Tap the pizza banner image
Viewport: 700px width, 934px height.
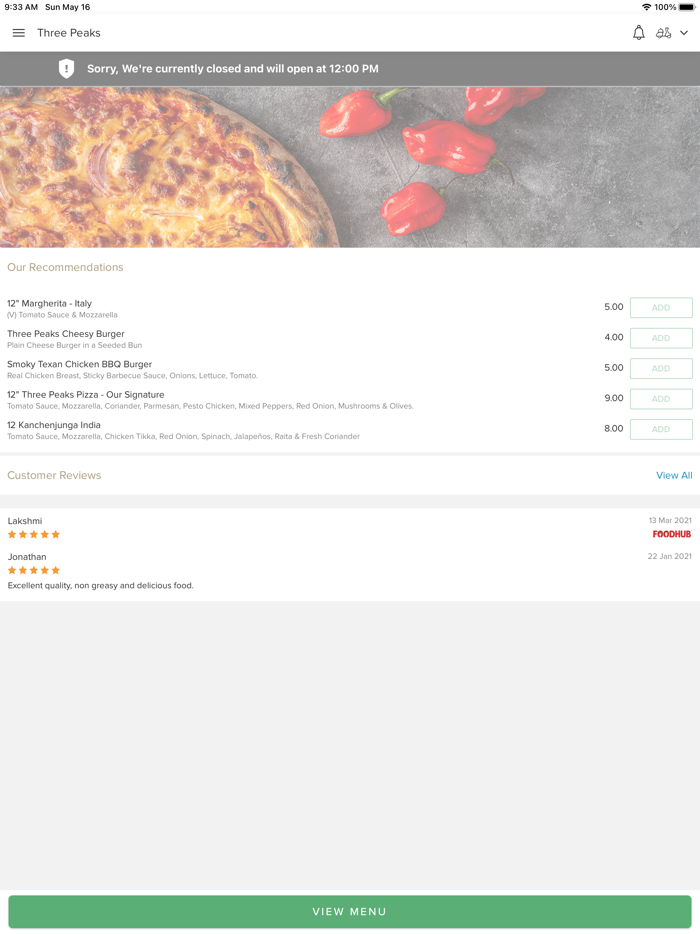[x=350, y=166]
